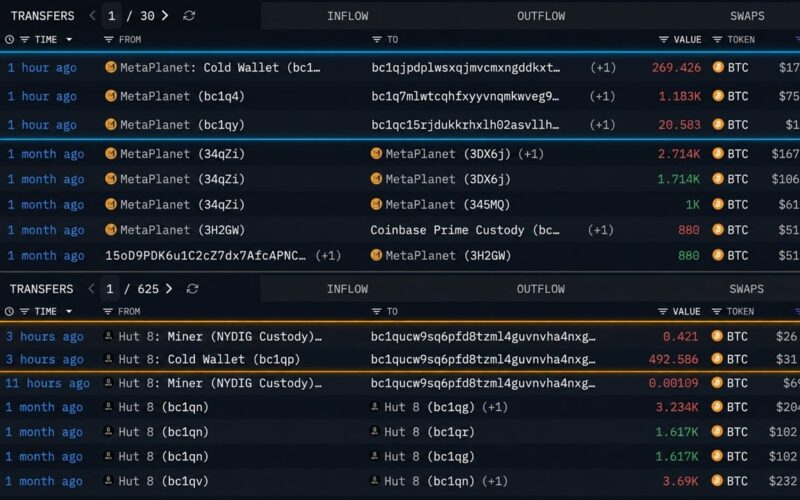800x500 pixels.
Task: Open OUTFLOW tab in Hut 8 panel
Action: point(541,289)
